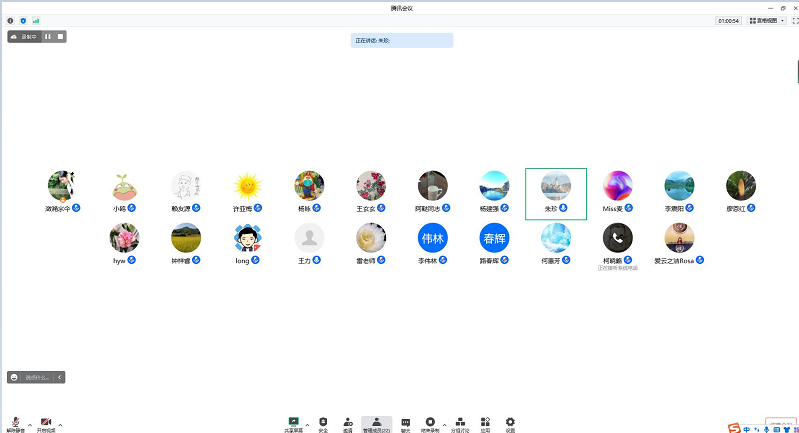Expand the arrow beside 解除静音
Viewport: 799px width, 433px height.
(x=29, y=424)
